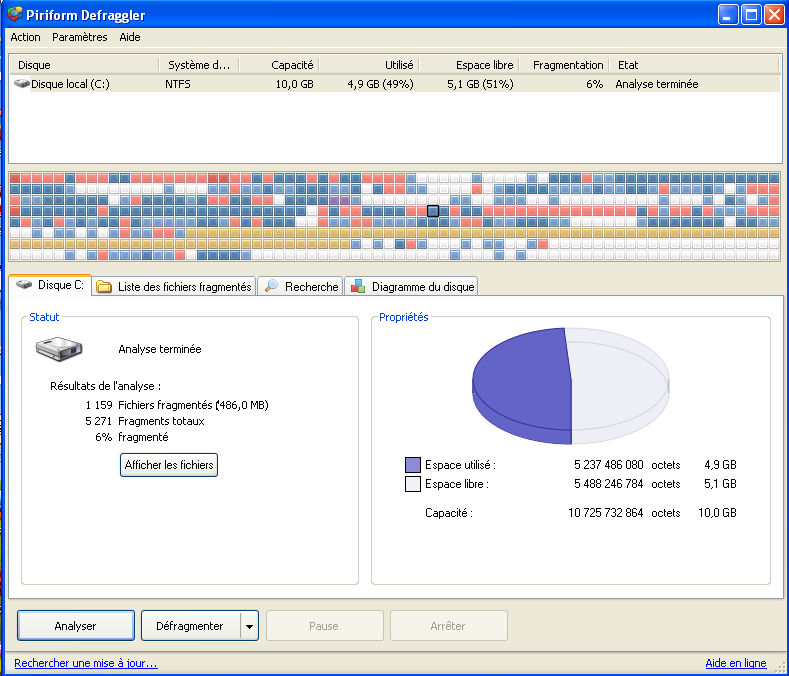Click the 5,1 GB (51%) free space cell
The image size is (789, 676).
click(480, 84)
